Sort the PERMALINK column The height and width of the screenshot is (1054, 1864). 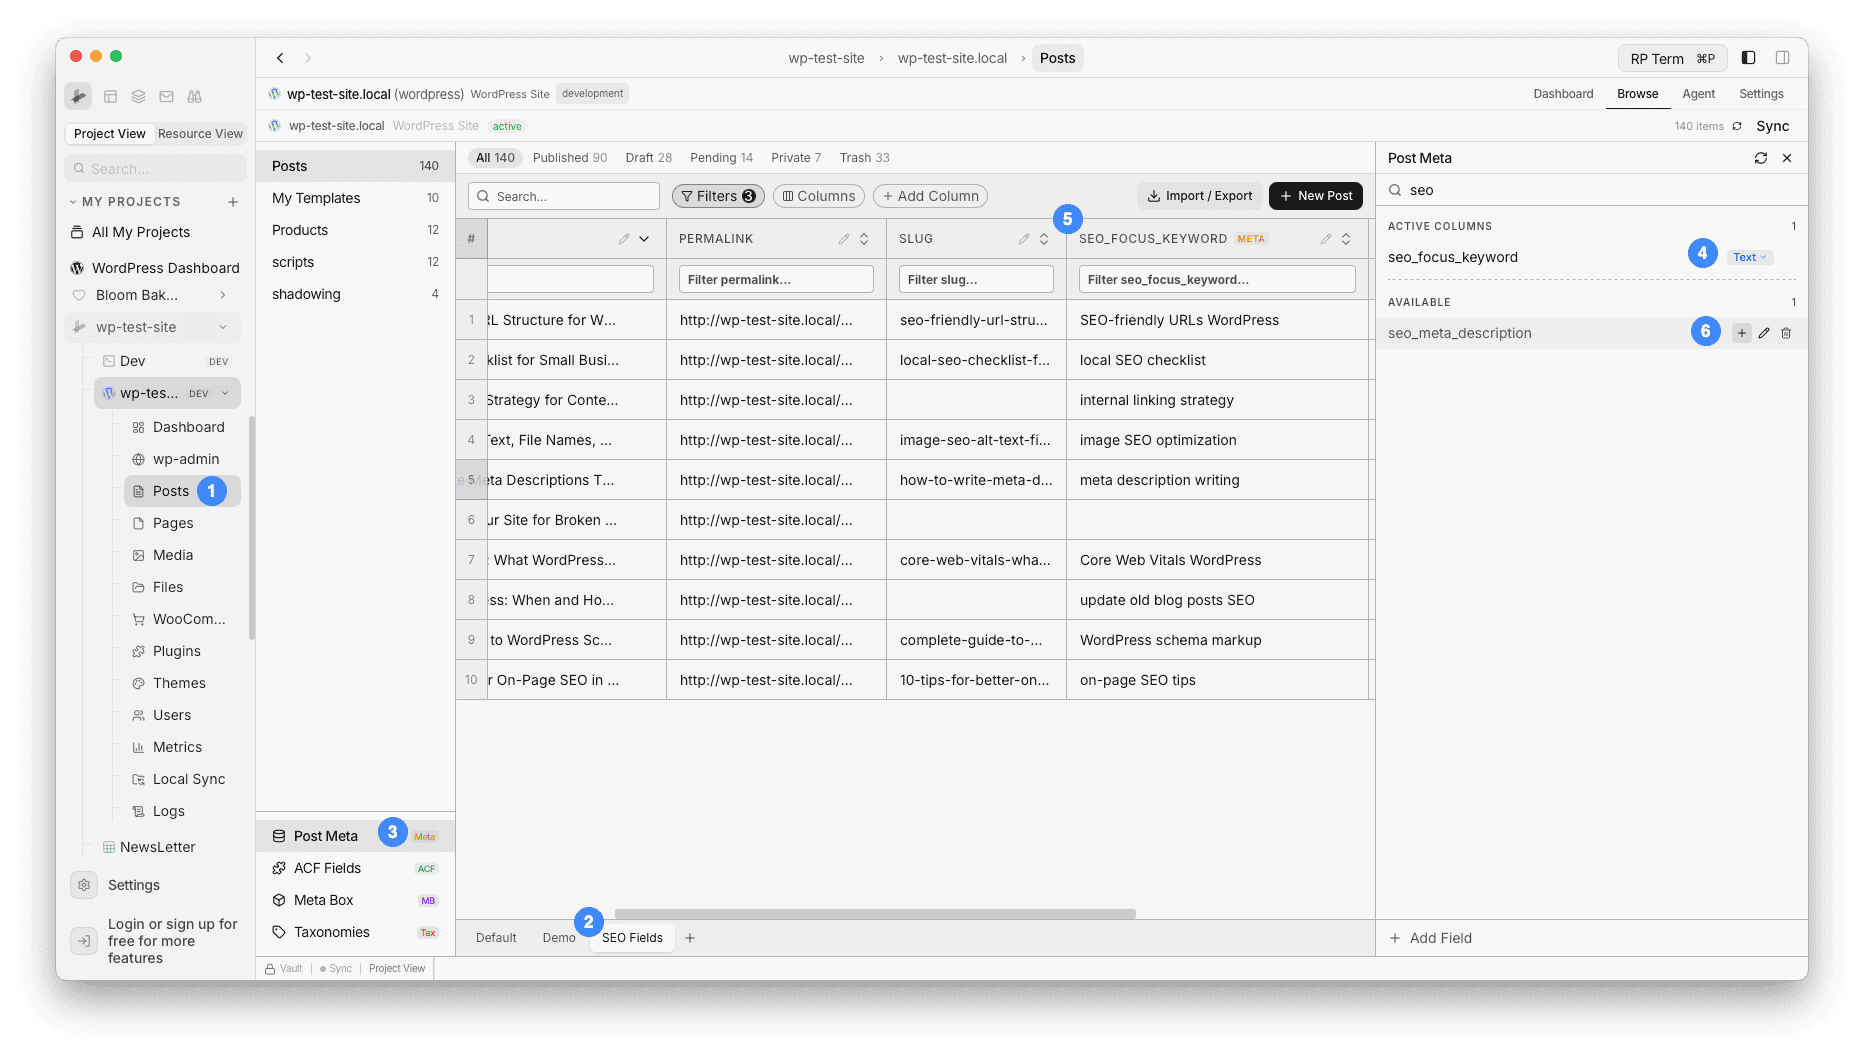(864, 239)
